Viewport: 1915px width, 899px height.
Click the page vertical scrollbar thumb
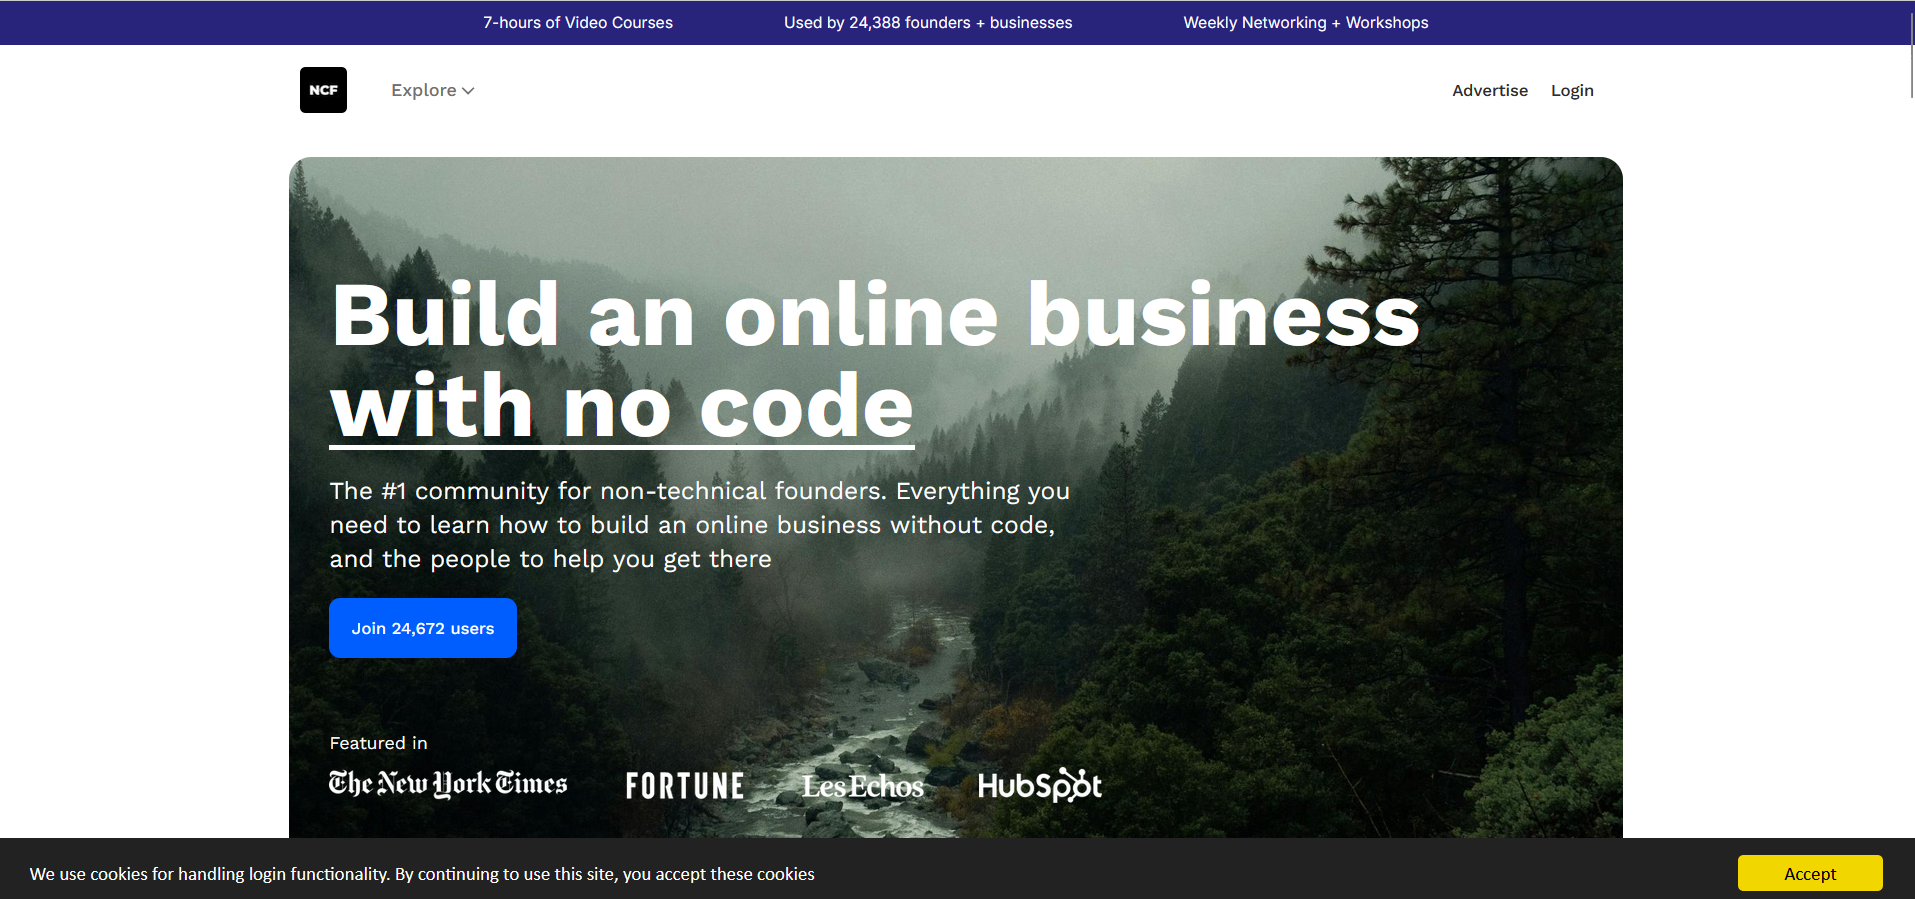[x=1911, y=49]
